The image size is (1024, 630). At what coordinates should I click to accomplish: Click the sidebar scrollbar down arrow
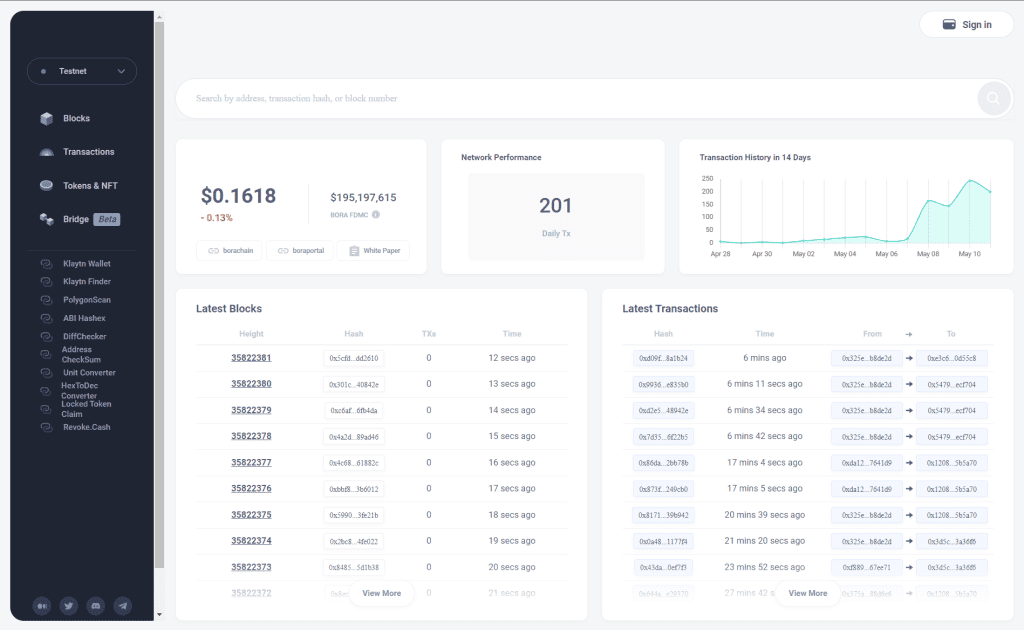pos(159,614)
